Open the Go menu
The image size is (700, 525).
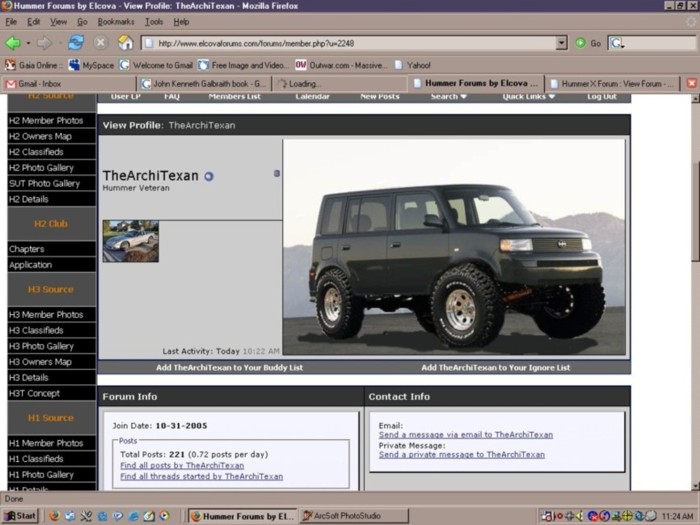pos(82,22)
